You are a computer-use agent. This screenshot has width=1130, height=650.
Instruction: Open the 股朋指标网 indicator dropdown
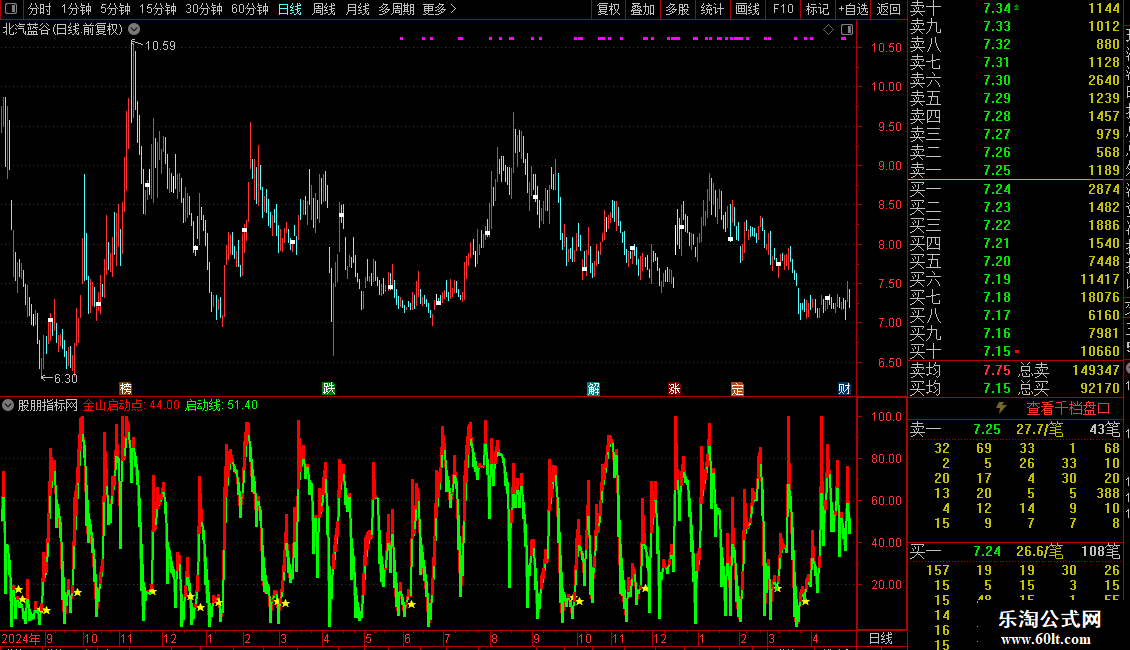coord(8,405)
